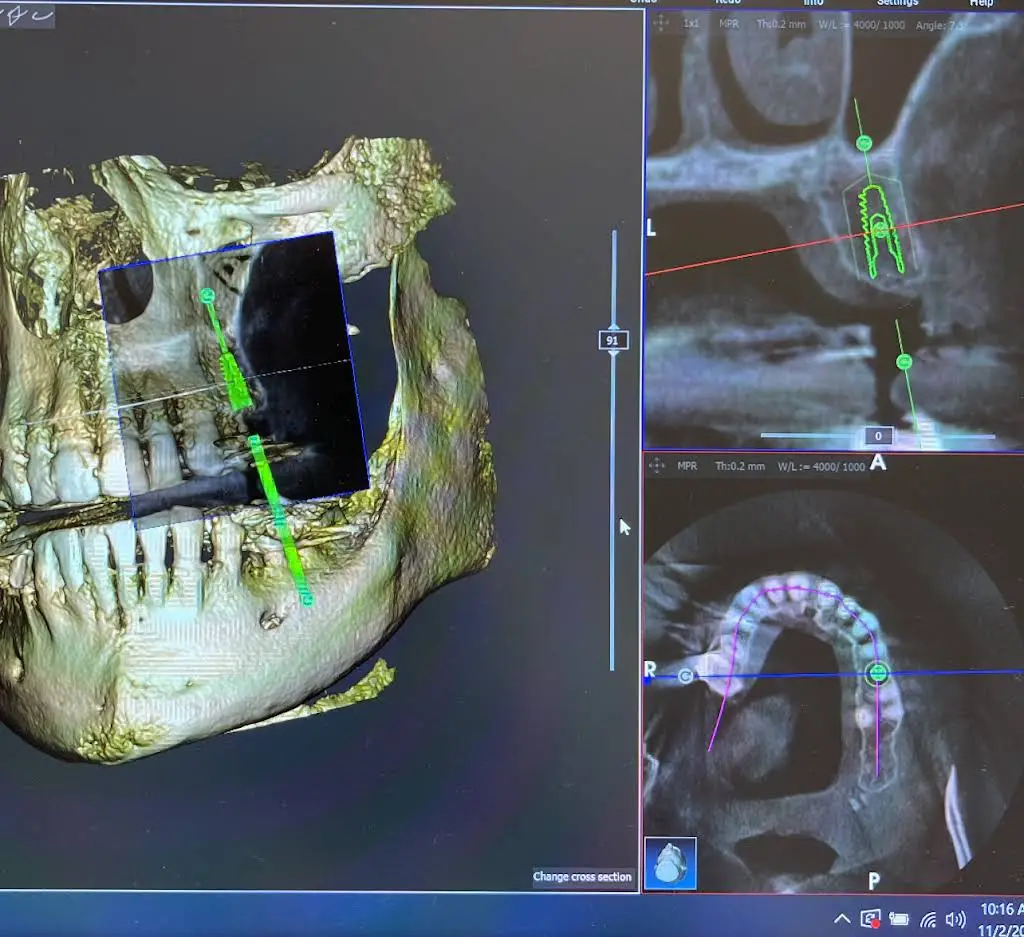Select the lower implant axis handle in the 3D view
This screenshot has width=1024, height=937.
(307, 597)
